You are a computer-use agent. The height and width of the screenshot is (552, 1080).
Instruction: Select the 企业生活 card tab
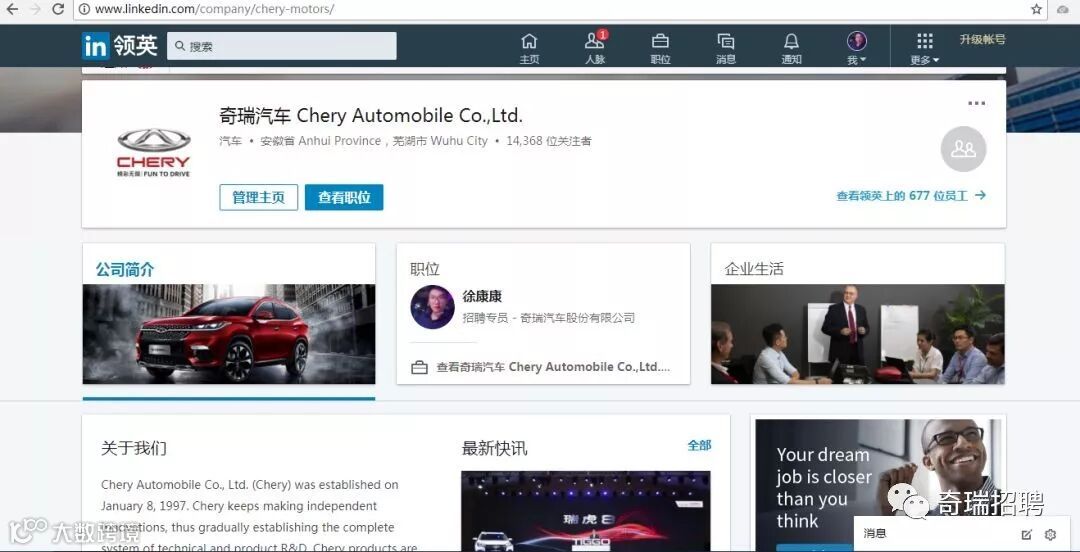(x=858, y=314)
